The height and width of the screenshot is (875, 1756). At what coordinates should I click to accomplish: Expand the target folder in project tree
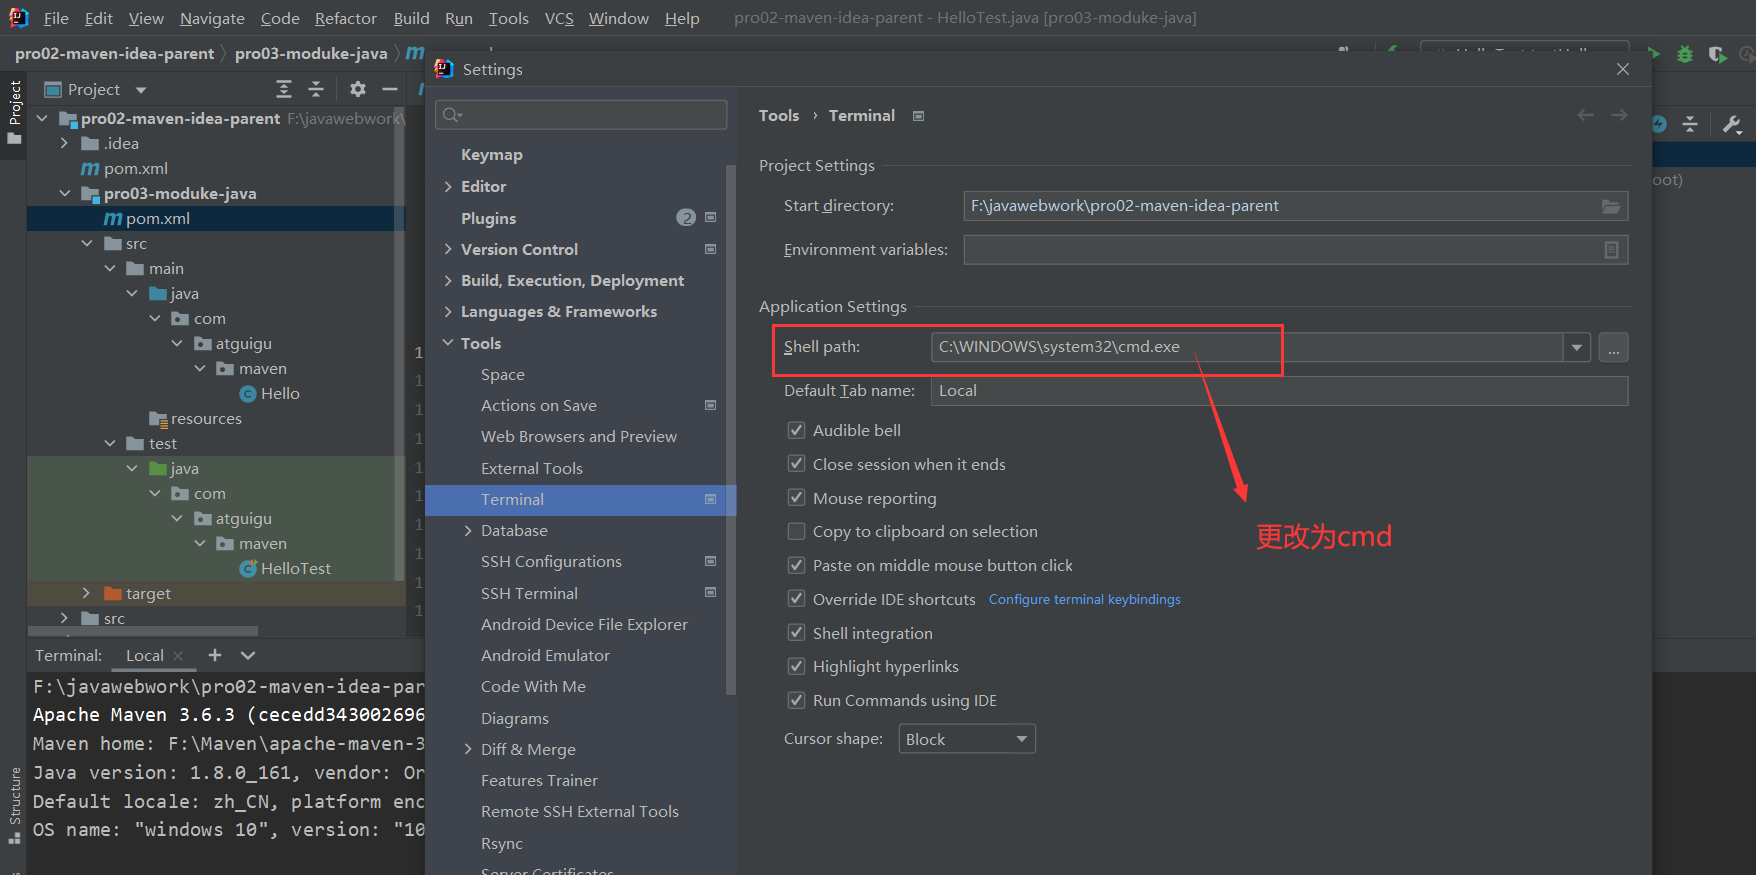tap(86, 594)
